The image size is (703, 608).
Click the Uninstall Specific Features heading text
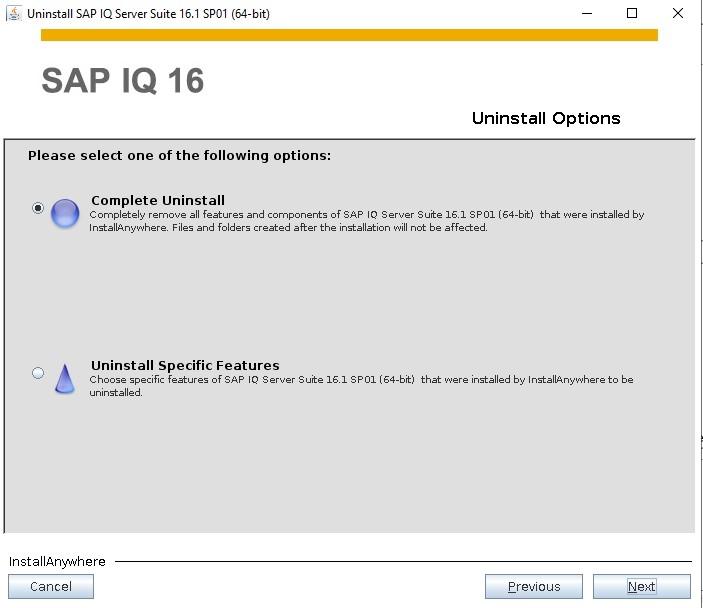pyautogui.click(x=185, y=365)
